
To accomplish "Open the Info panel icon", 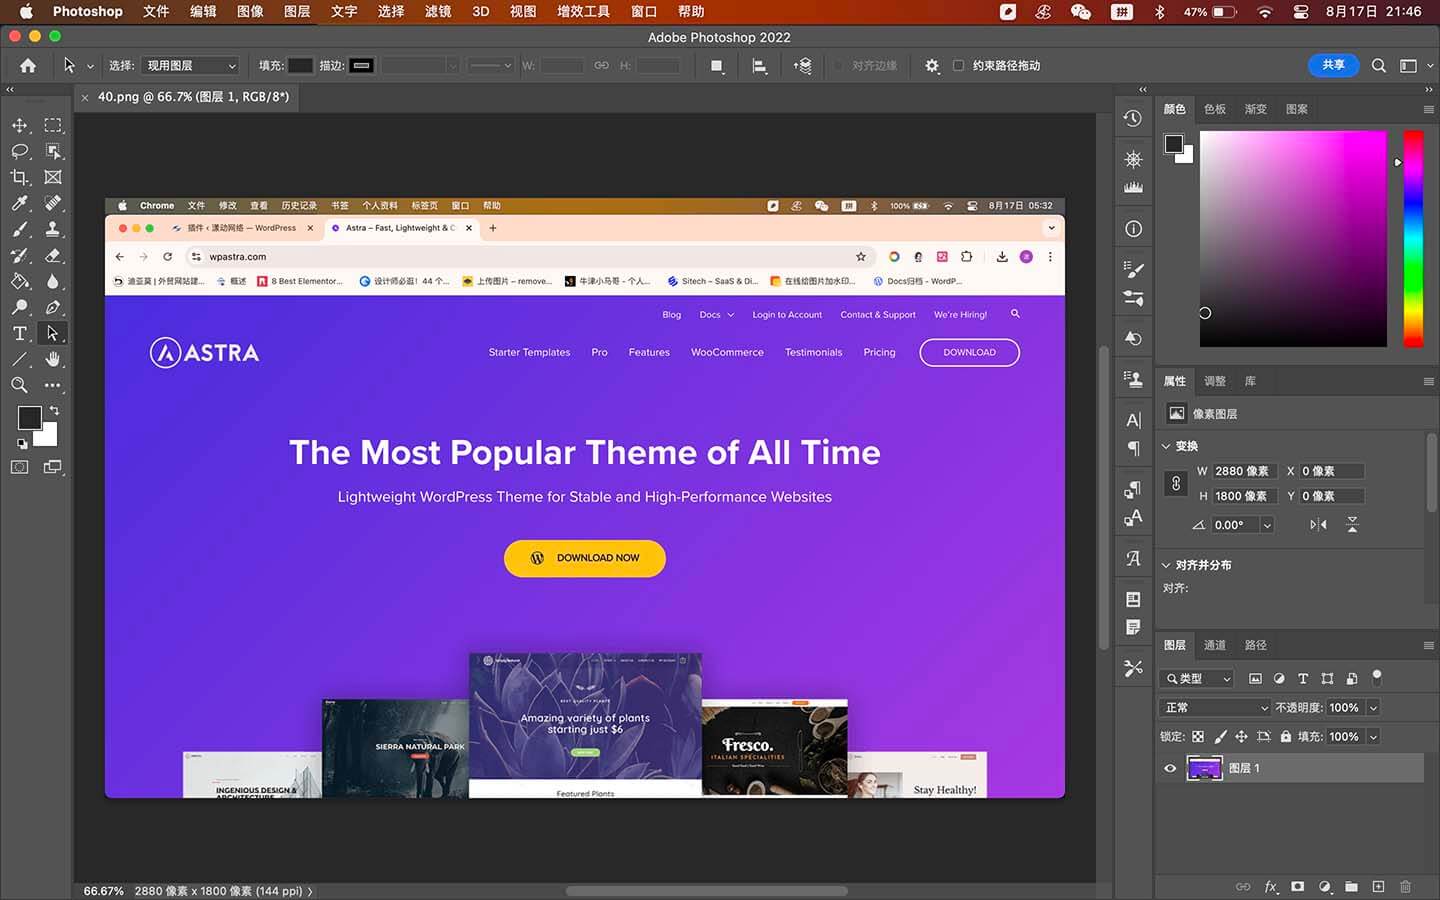I will point(1133,229).
